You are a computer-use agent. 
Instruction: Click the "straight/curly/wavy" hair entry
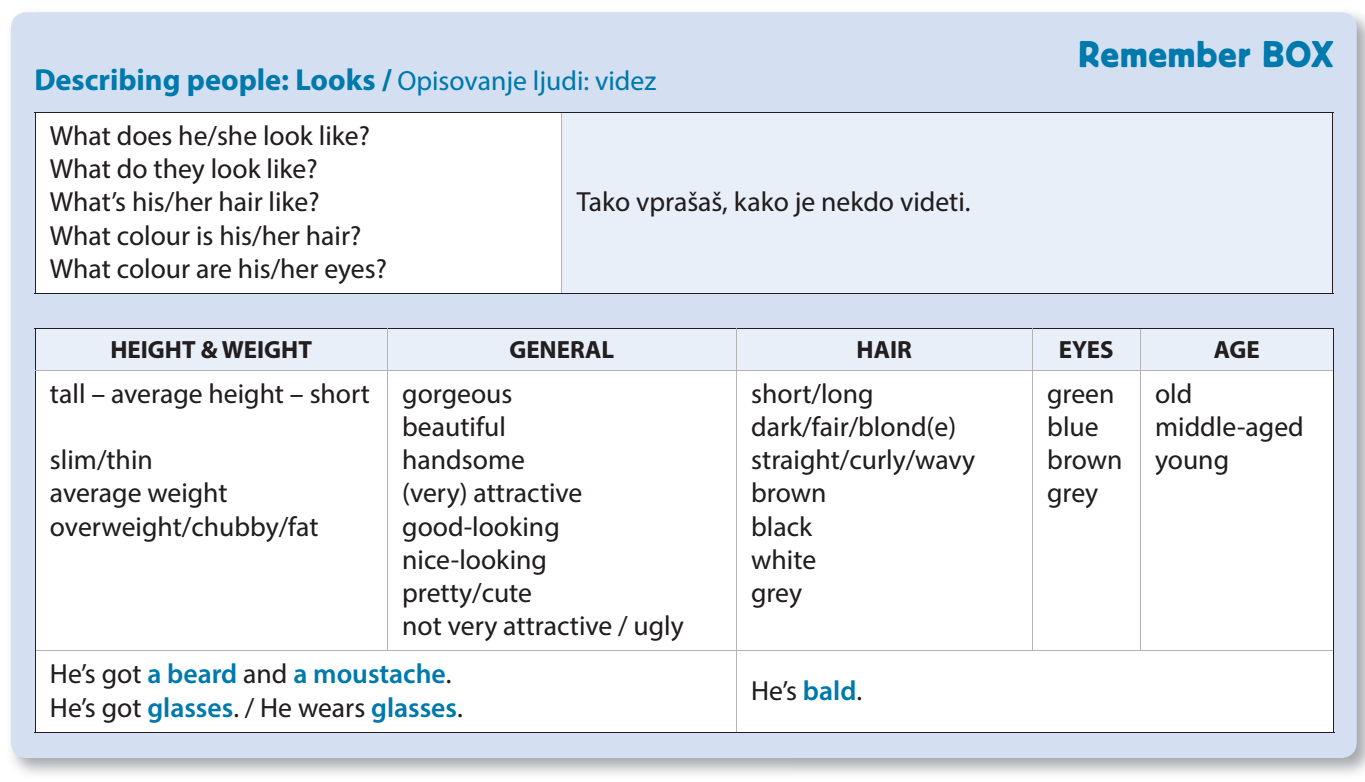click(862, 461)
